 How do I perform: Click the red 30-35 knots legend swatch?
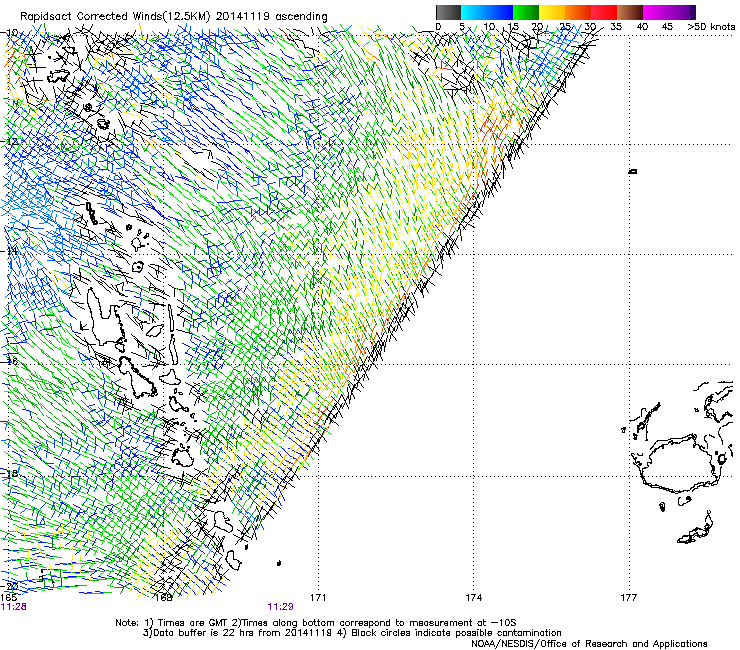[604, 12]
